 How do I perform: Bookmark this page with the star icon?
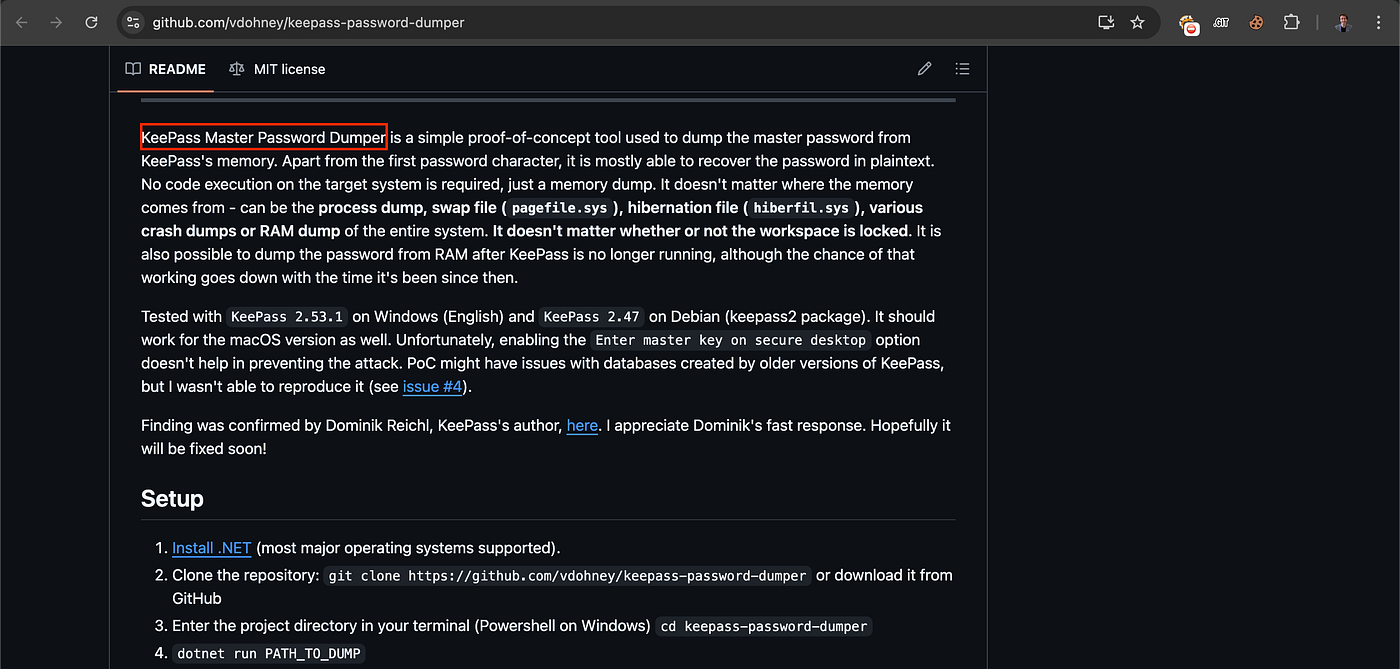click(1137, 22)
